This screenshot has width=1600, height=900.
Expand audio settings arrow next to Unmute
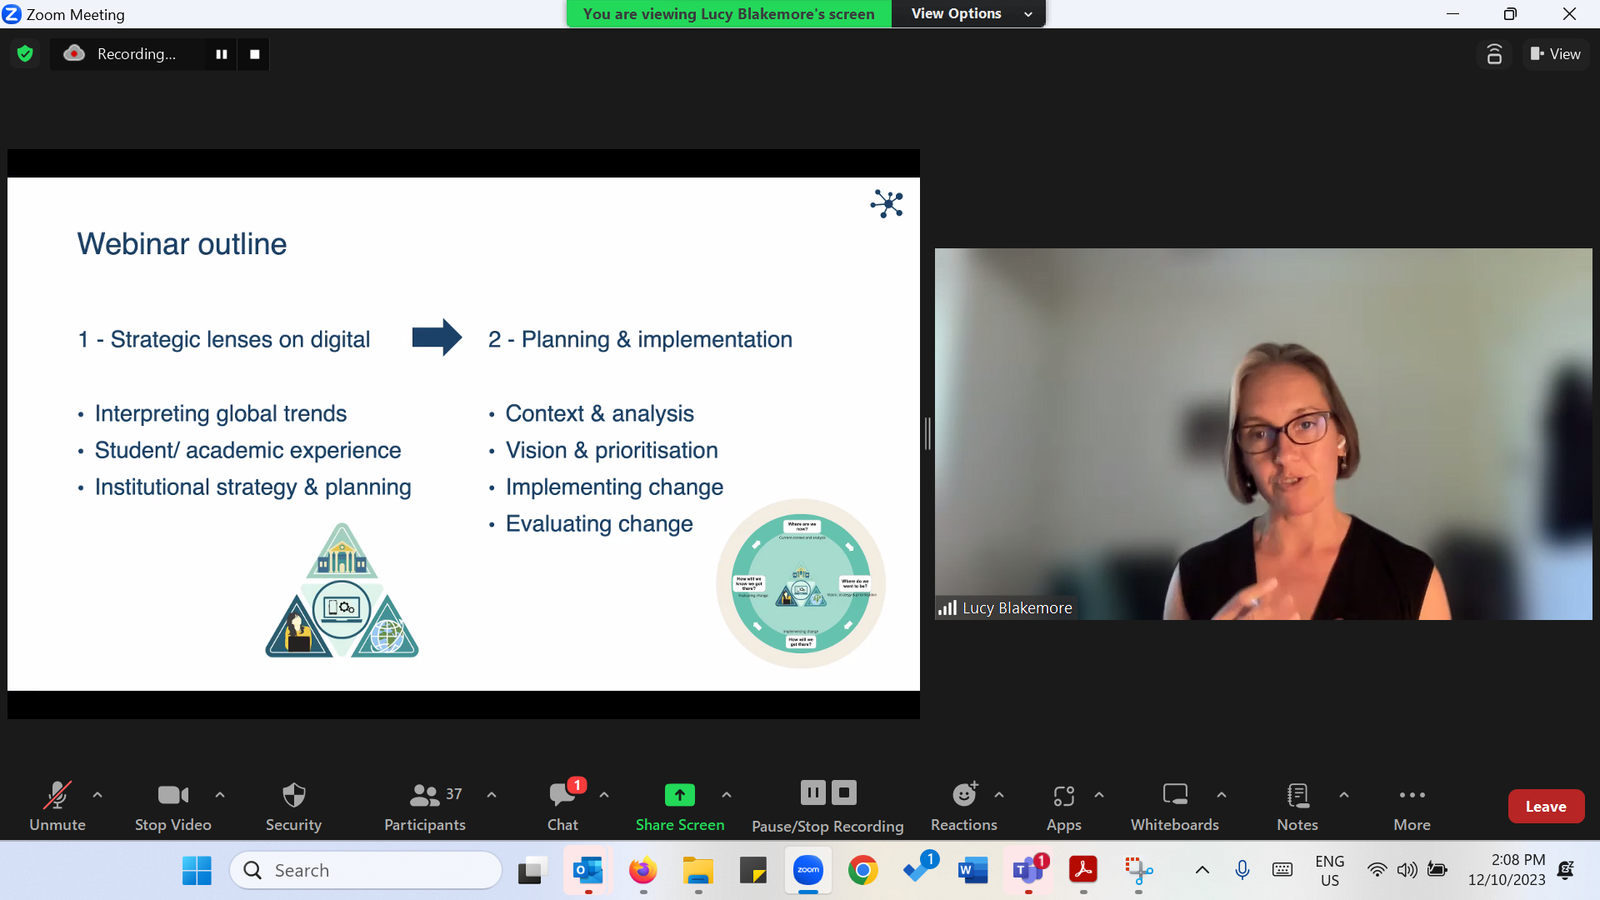tap(97, 795)
